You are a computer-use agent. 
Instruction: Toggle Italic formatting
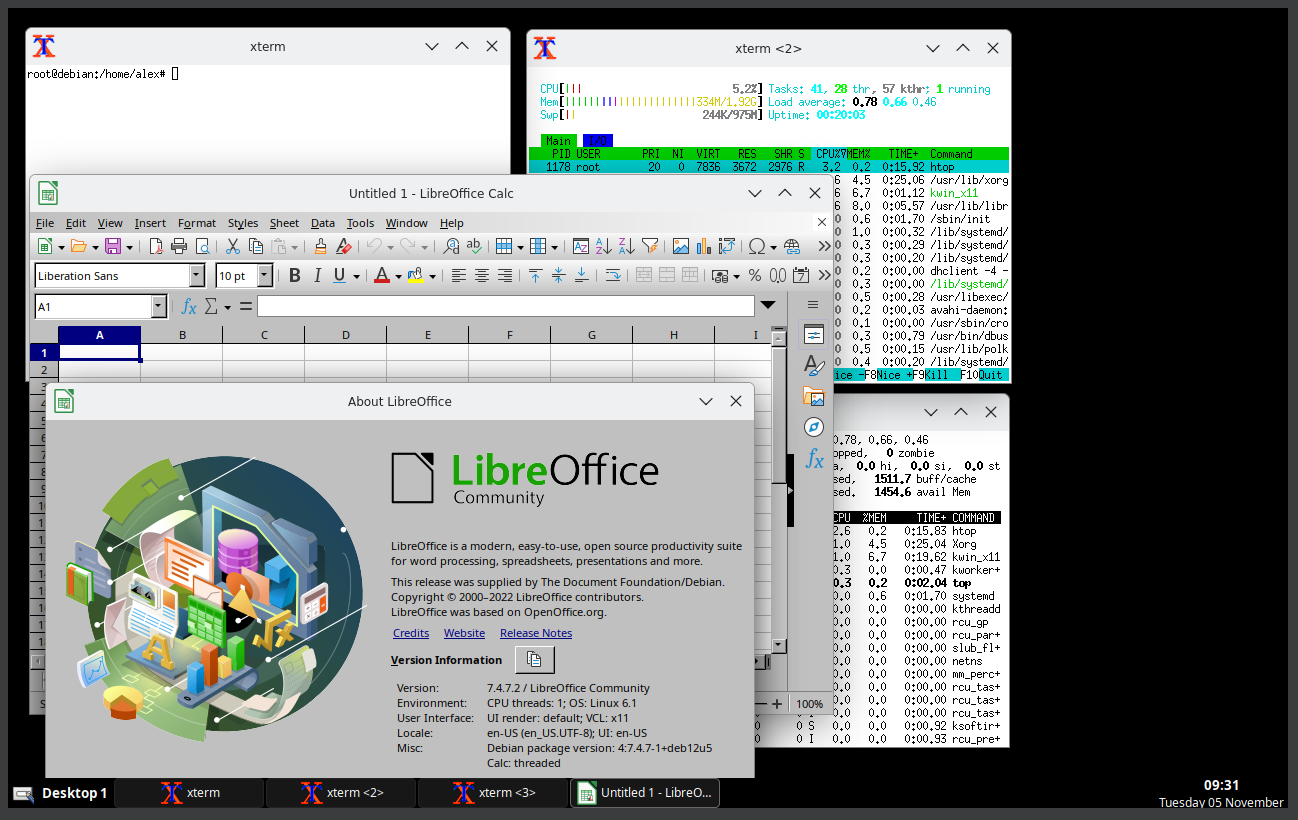(318, 276)
